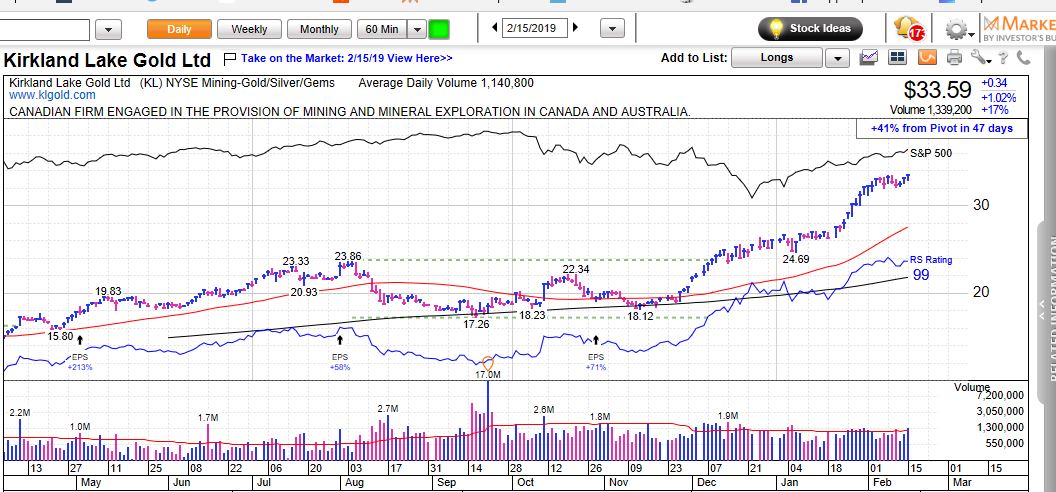
Task: Click the Kirkland Lake Gold Ltd title
Action: click(107, 60)
